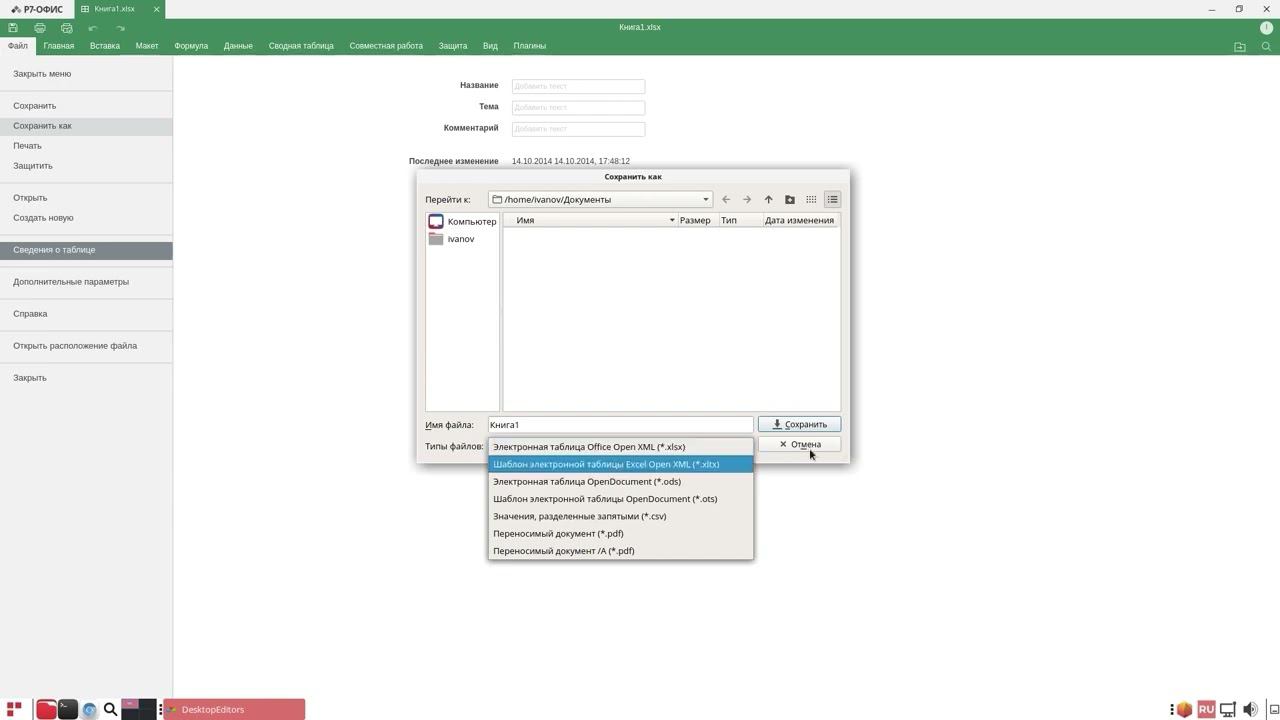
Task: Open the Chromium browser from the taskbar
Action: pyautogui.click(x=89, y=709)
